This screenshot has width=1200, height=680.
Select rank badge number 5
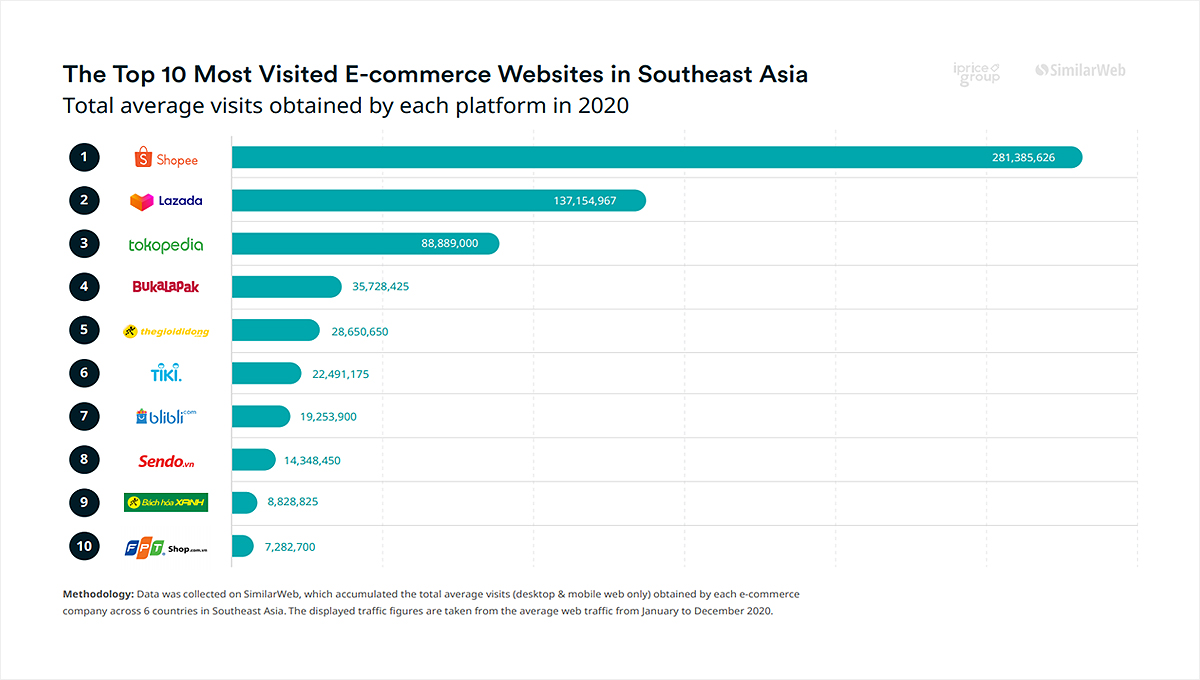coord(85,329)
